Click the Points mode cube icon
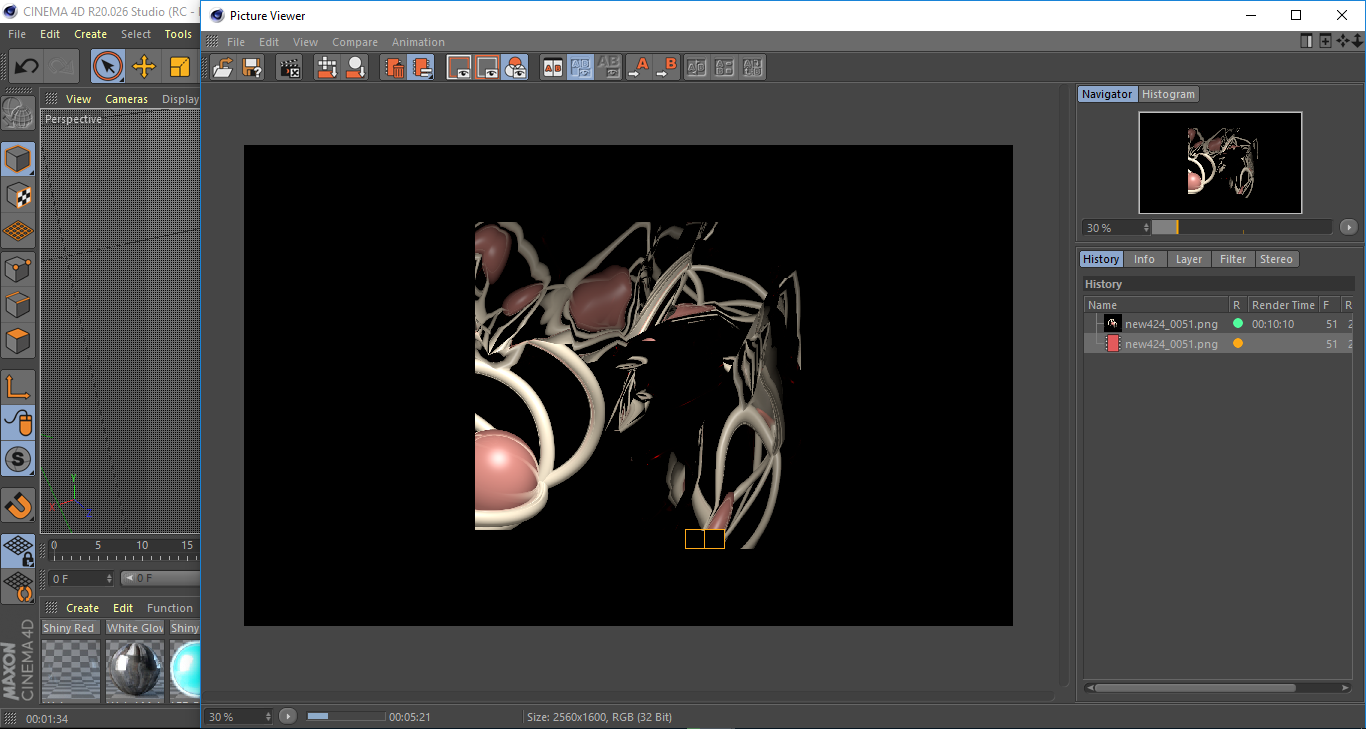1366x729 pixels. (18, 268)
